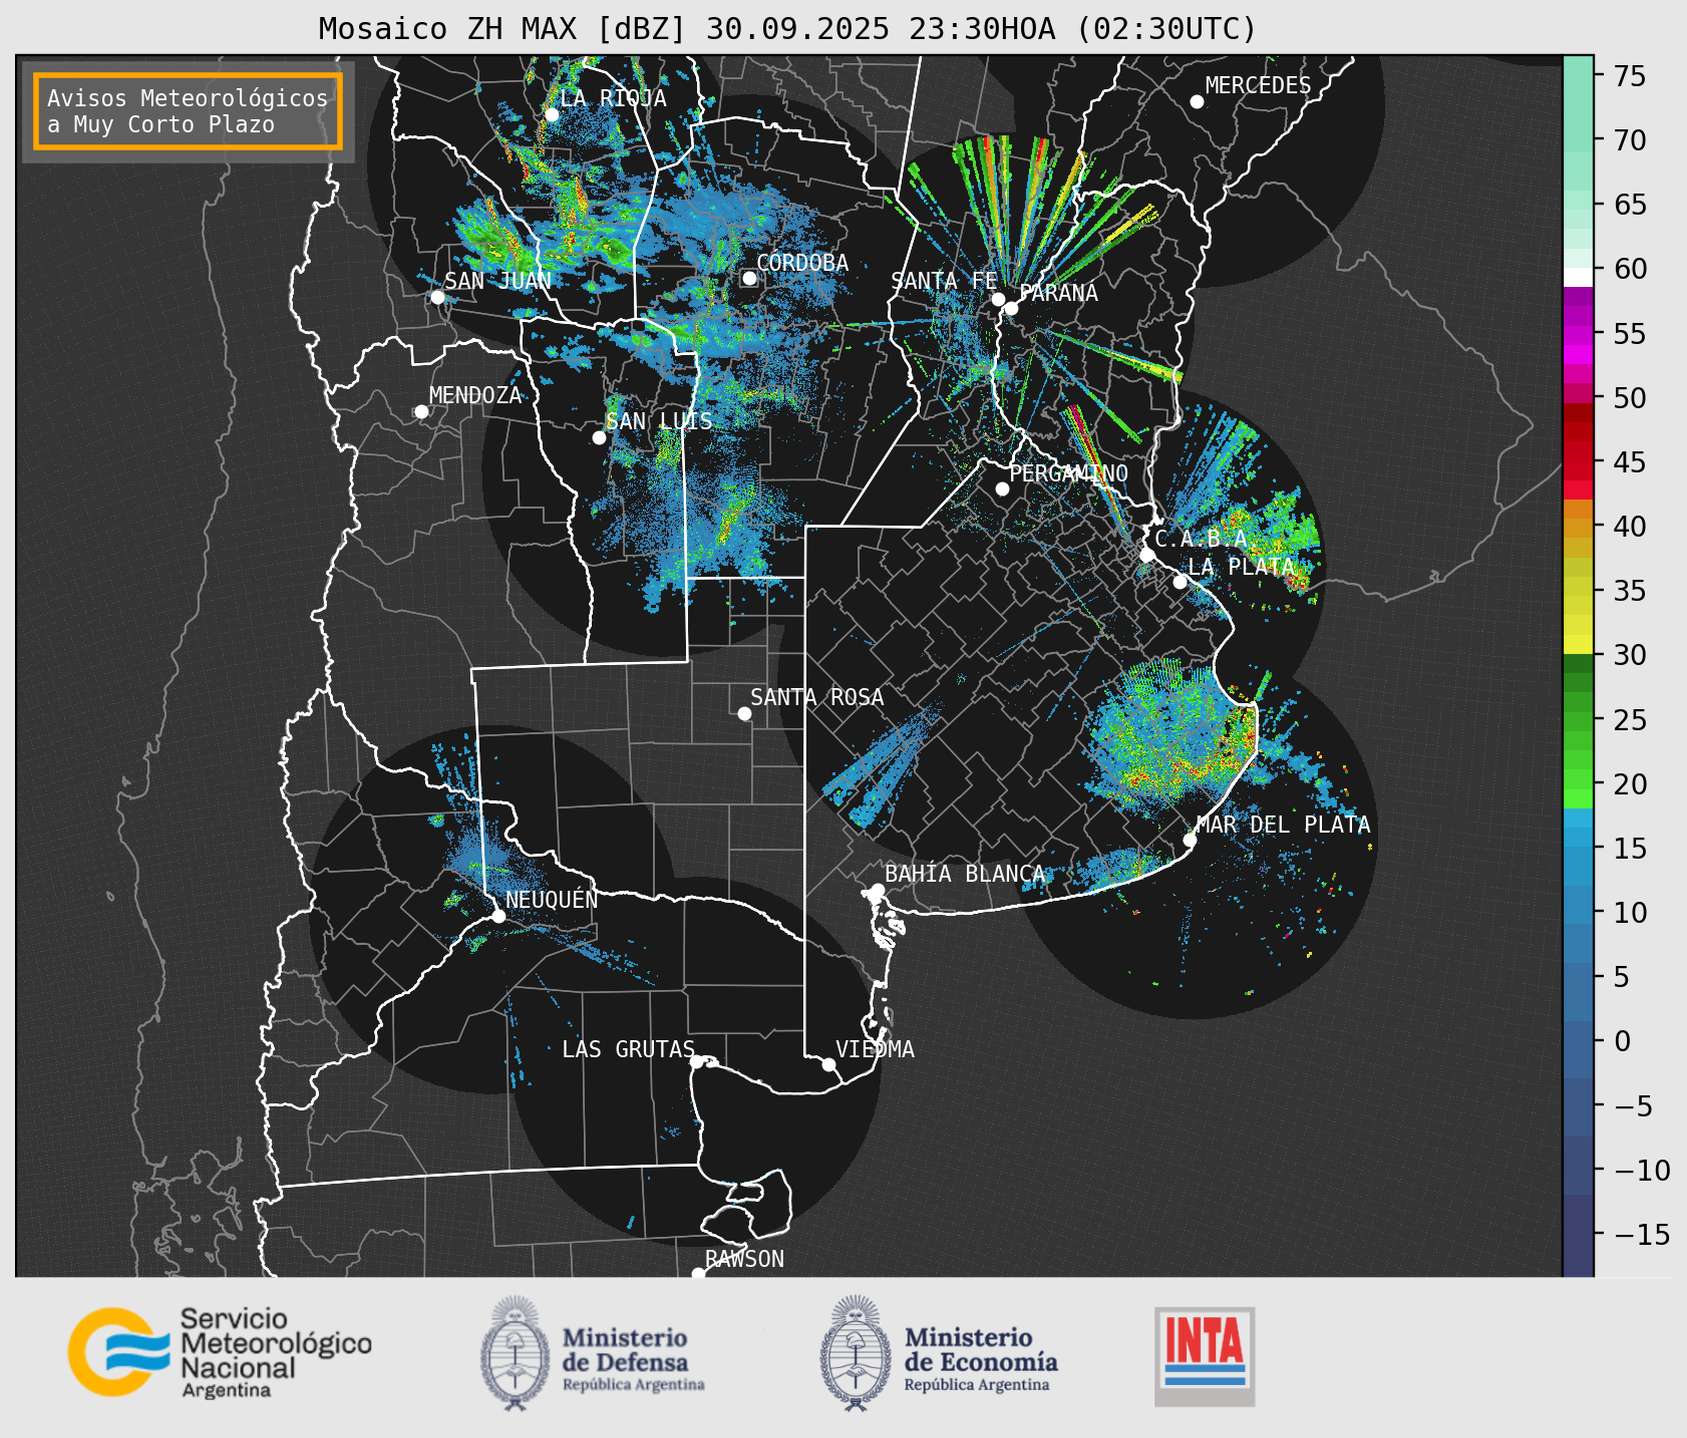
Task: Click the BAHÍA BLANCA label text
Action: click(965, 874)
